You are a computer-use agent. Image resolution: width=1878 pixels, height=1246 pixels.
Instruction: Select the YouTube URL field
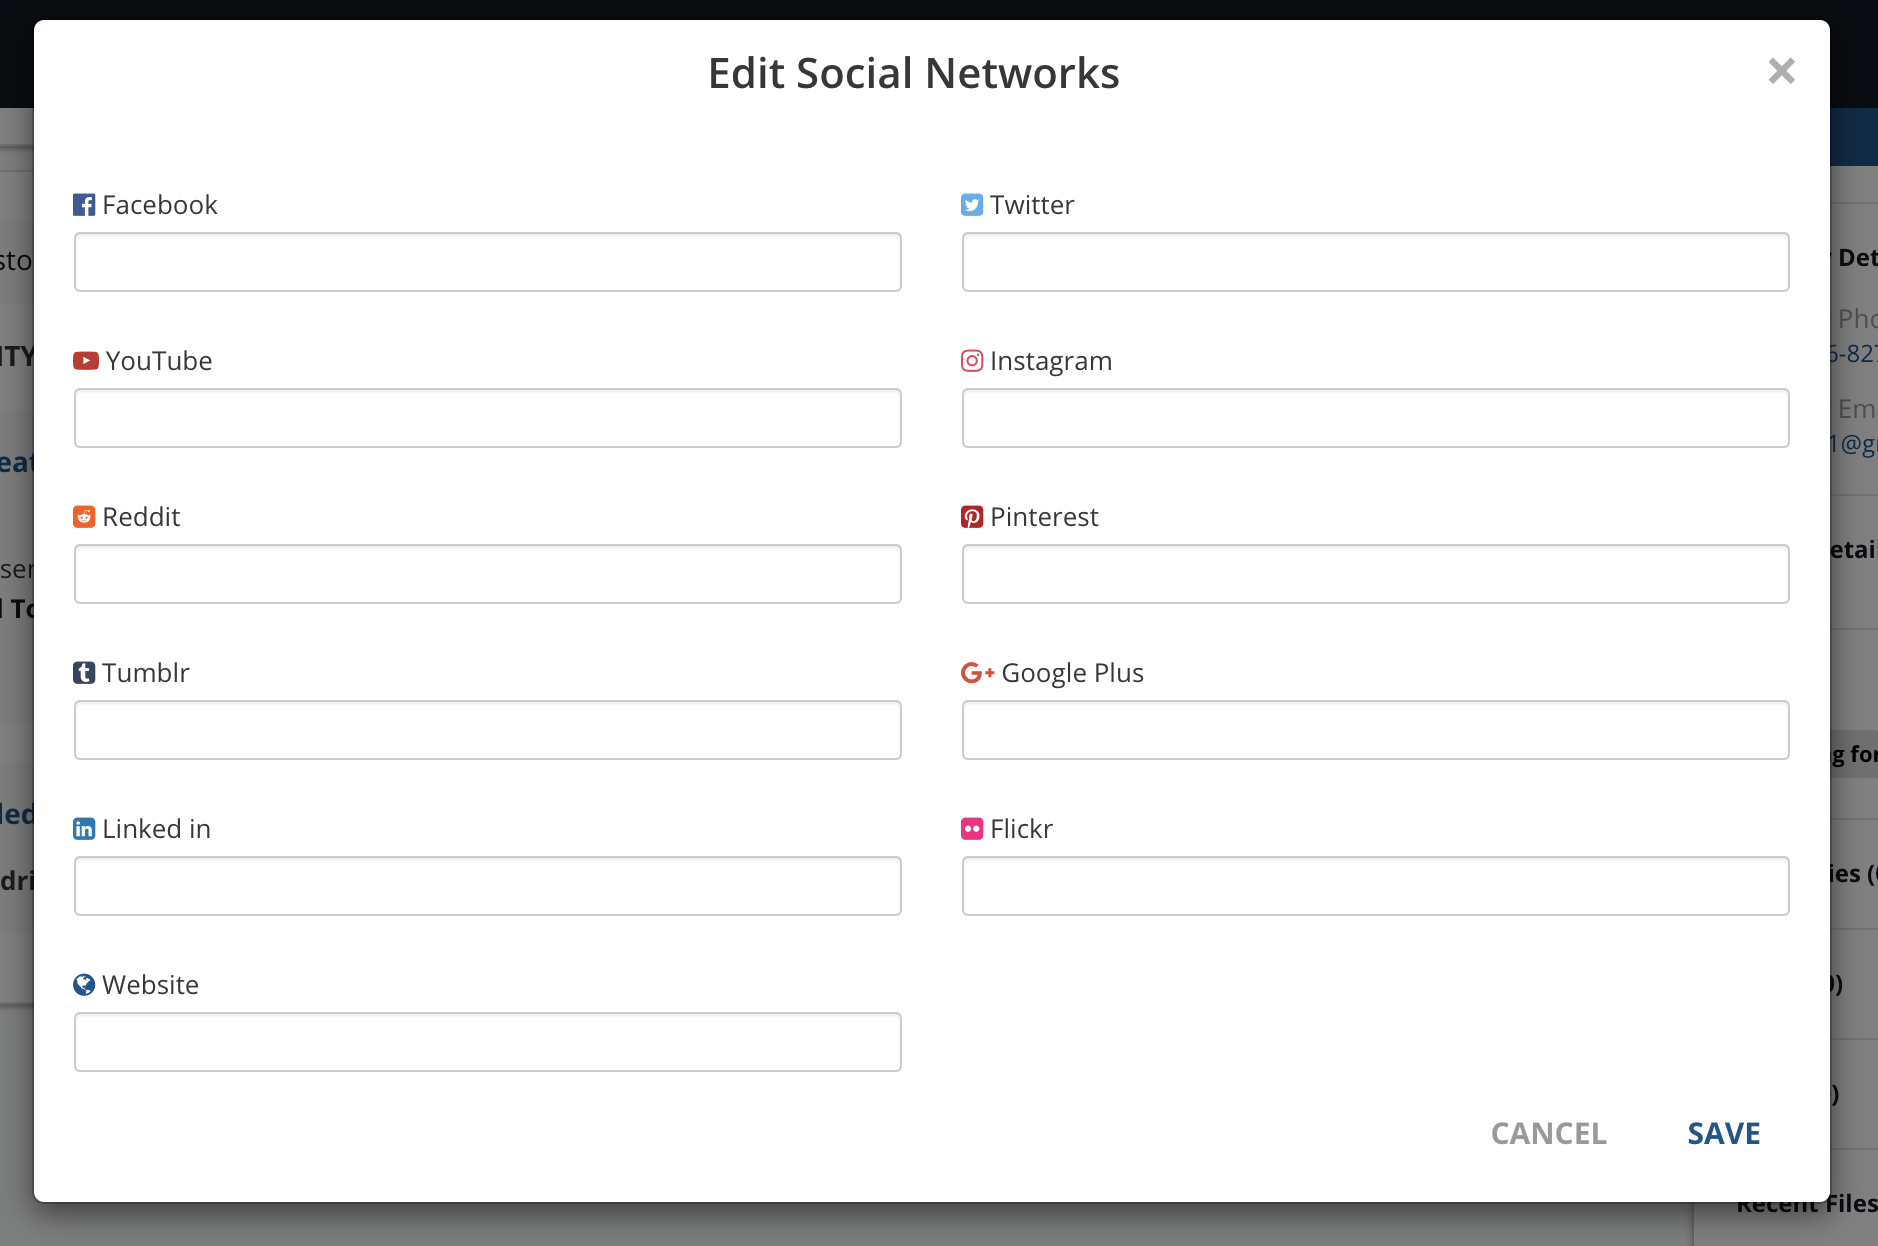pyautogui.click(x=488, y=418)
